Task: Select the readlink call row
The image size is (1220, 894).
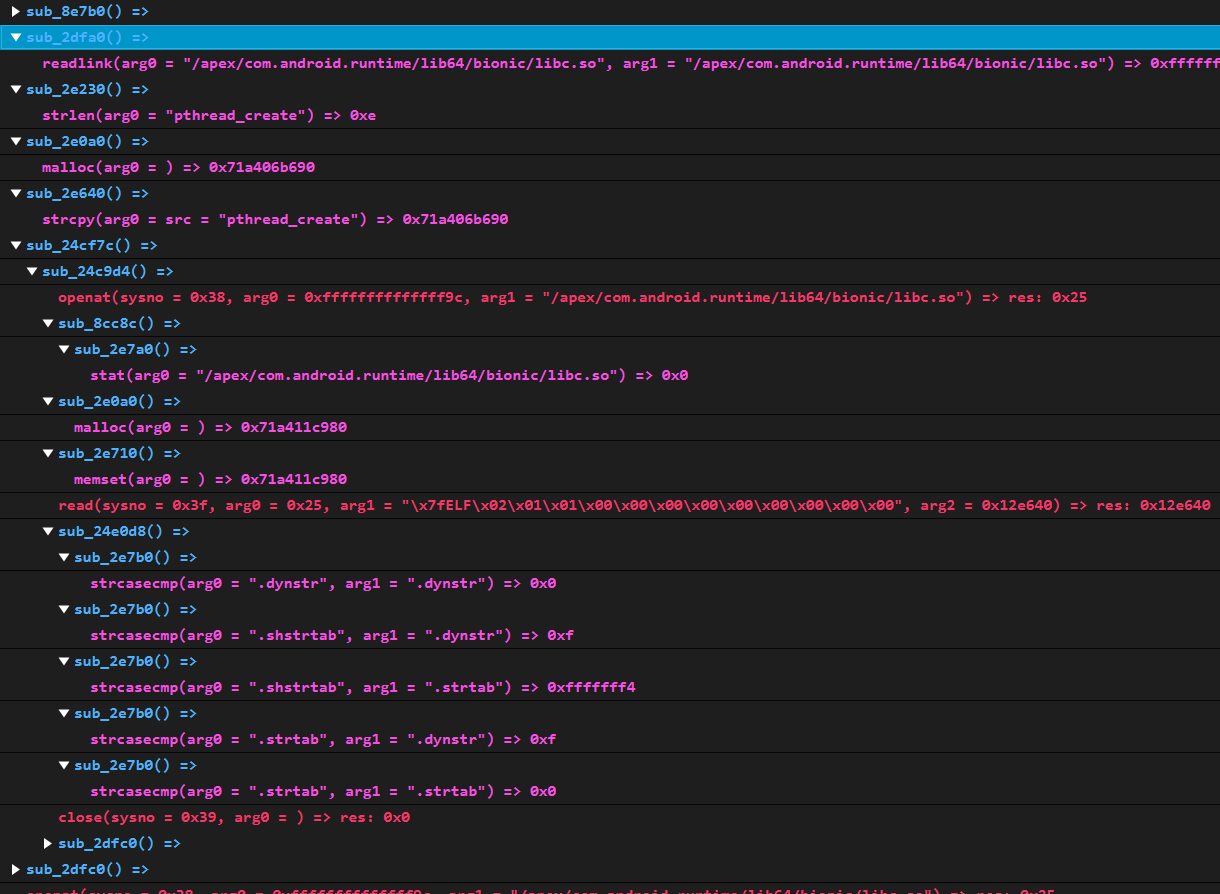Action: [400, 63]
